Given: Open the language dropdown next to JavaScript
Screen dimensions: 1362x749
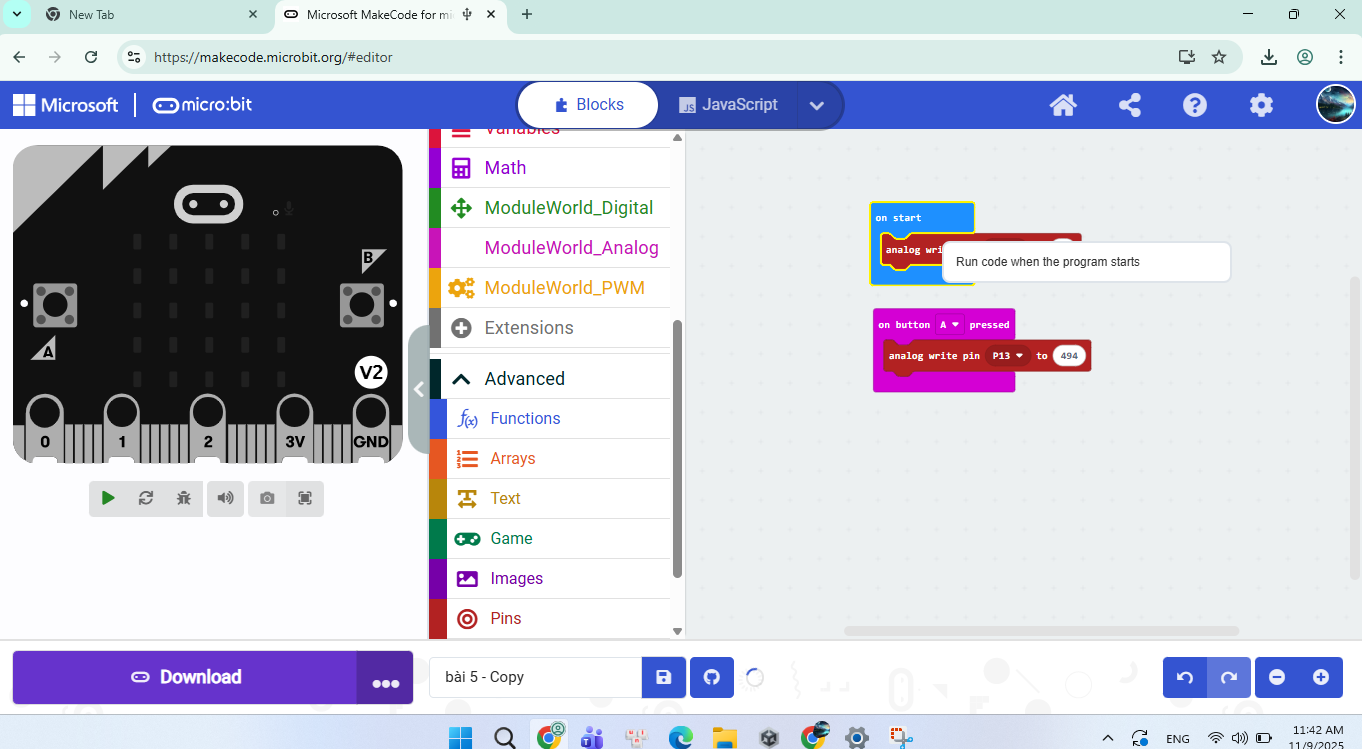Looking at the screenshot, I should 817,105.
